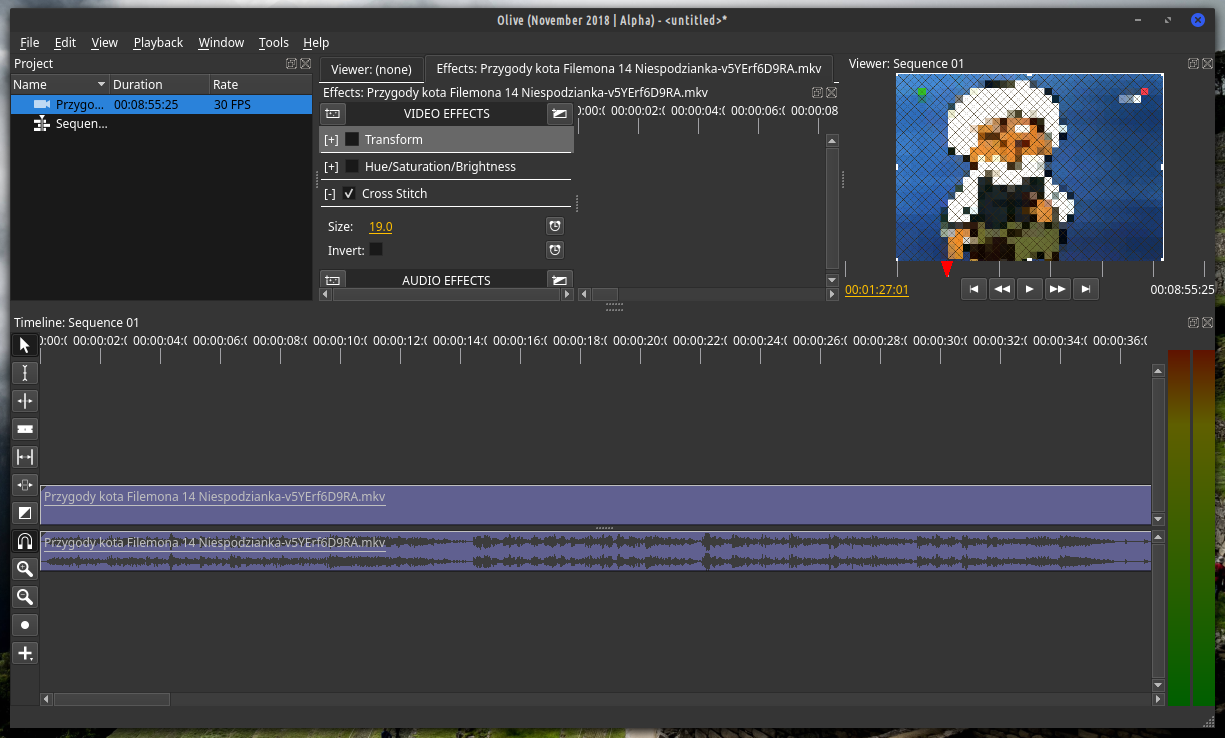Click the viewer preview image

[x=1029, y=166]
